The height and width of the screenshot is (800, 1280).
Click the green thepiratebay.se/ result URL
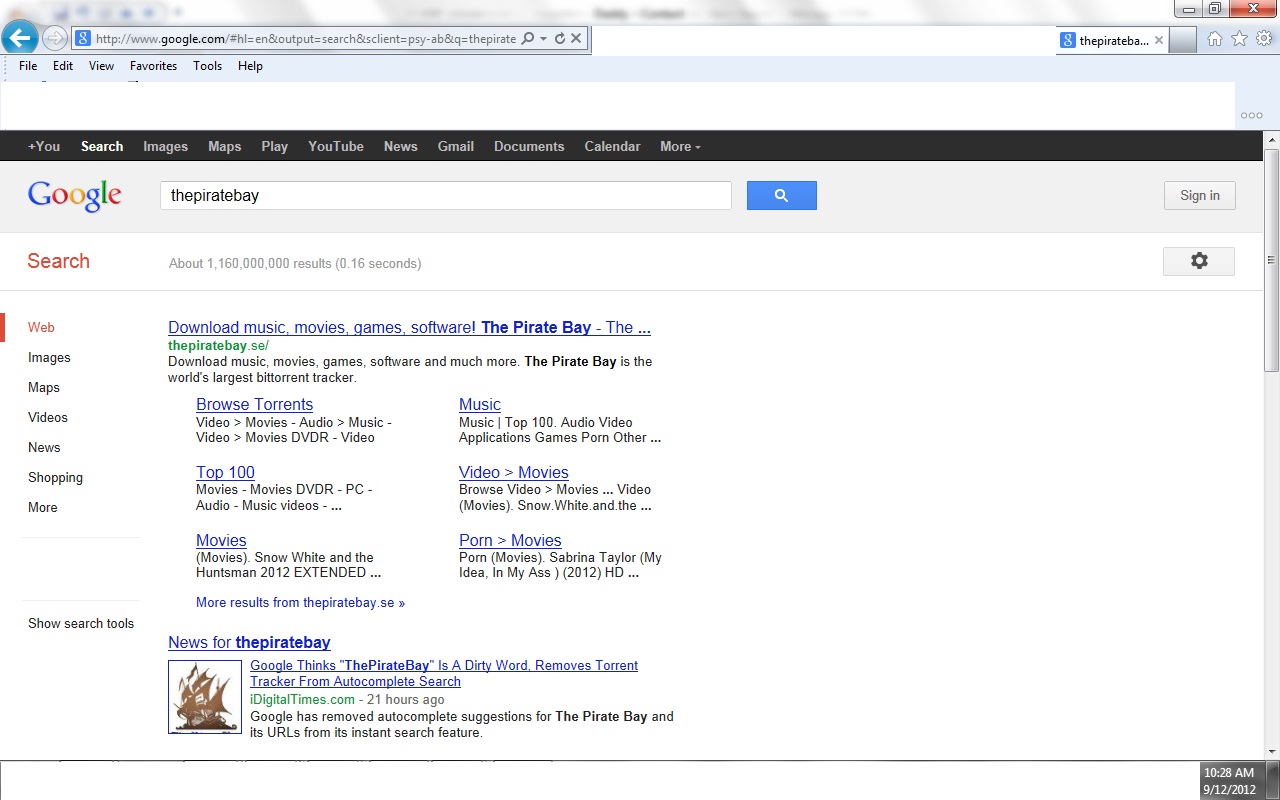(x=218, y=345)
